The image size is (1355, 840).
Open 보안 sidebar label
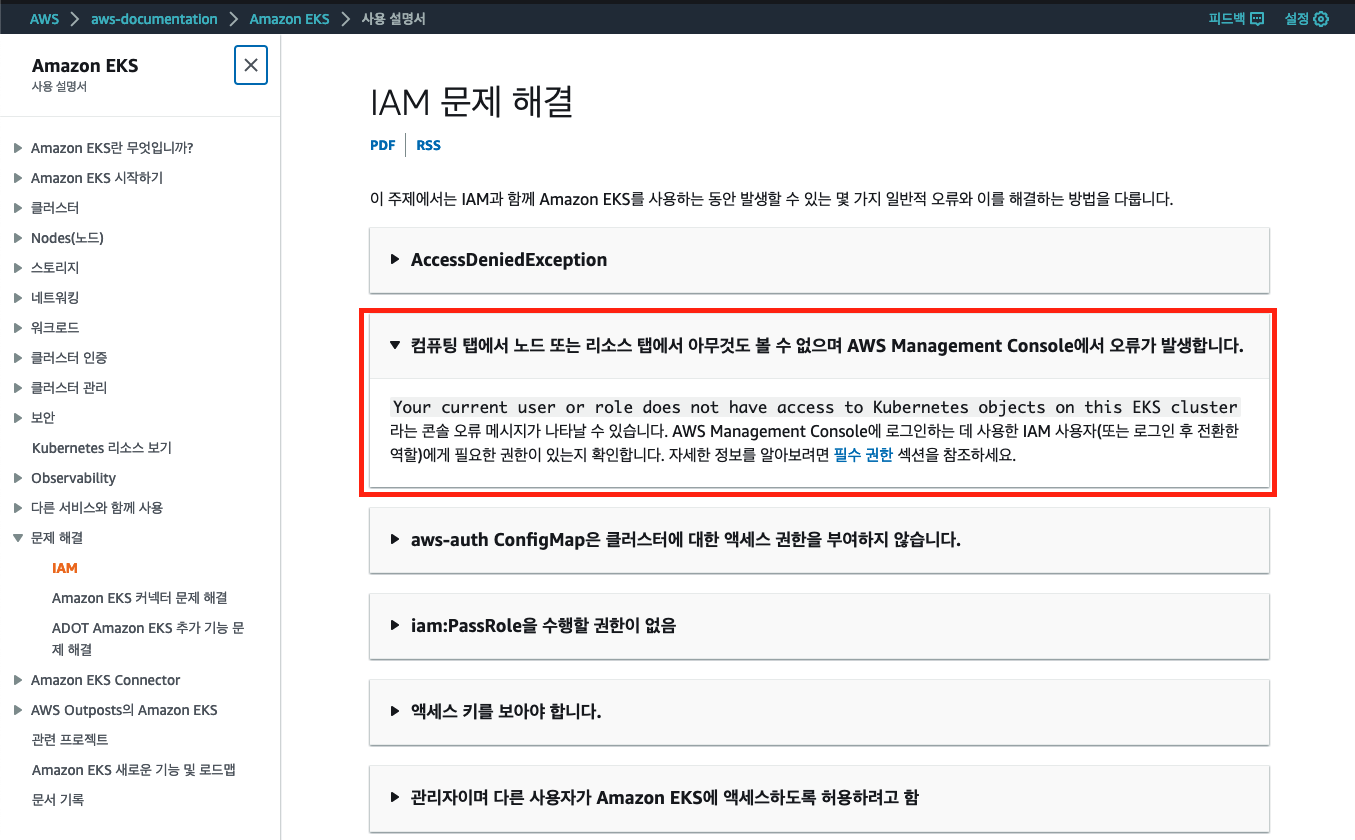pyautogui.click(x=43, y=418)
